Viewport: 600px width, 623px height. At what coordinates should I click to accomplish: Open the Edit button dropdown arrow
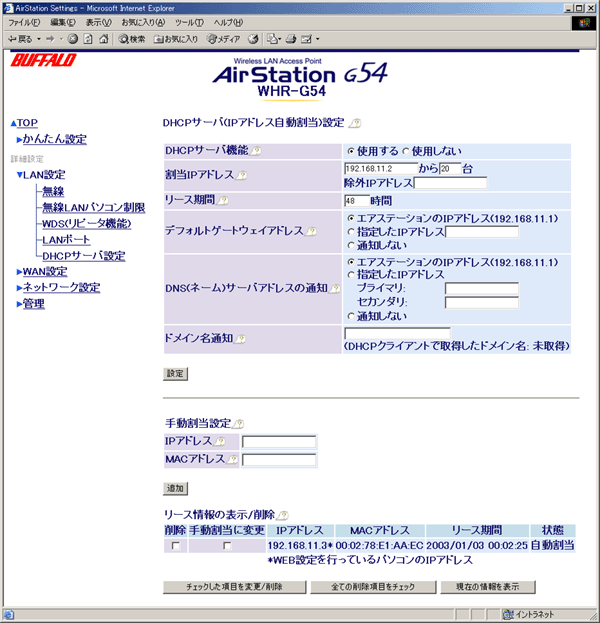click(x=317, y=39)
